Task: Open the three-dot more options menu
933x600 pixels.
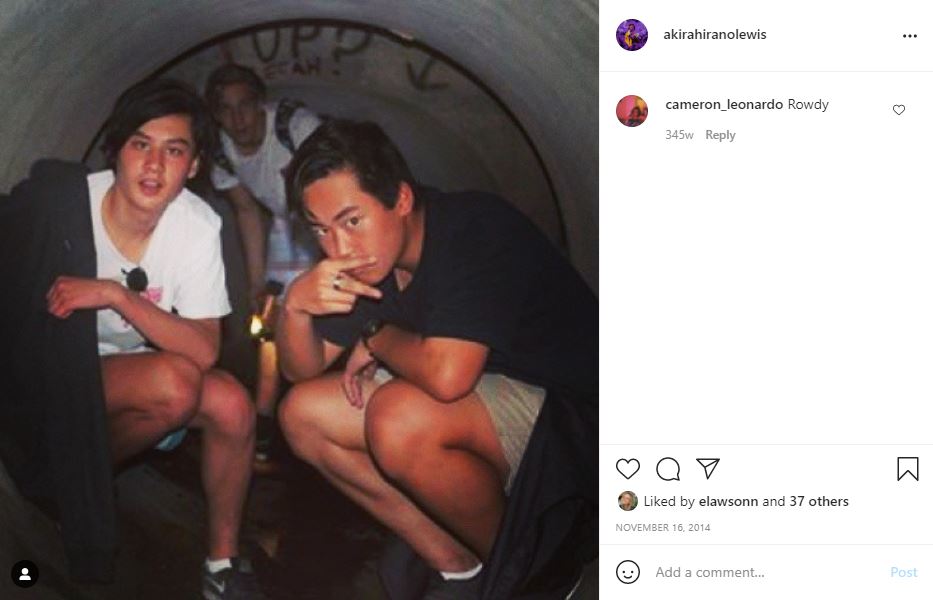Action: pyautogui.click(x=909, y=36)
